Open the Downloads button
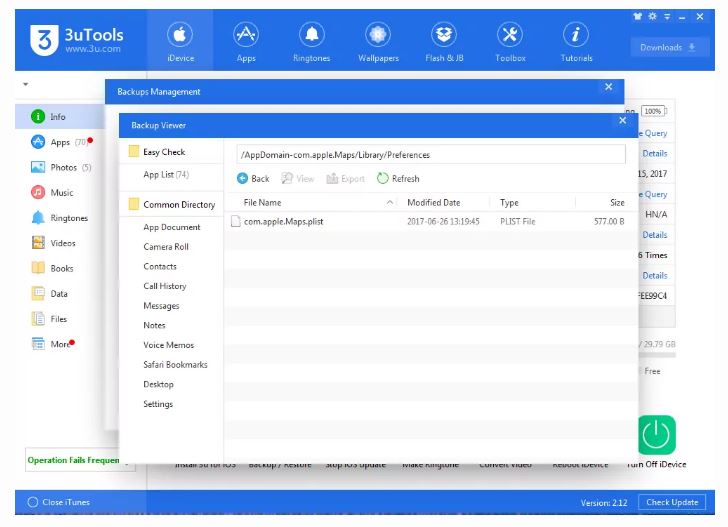Image resolution: width=728 pixels, height=527 pixels. 670,47
